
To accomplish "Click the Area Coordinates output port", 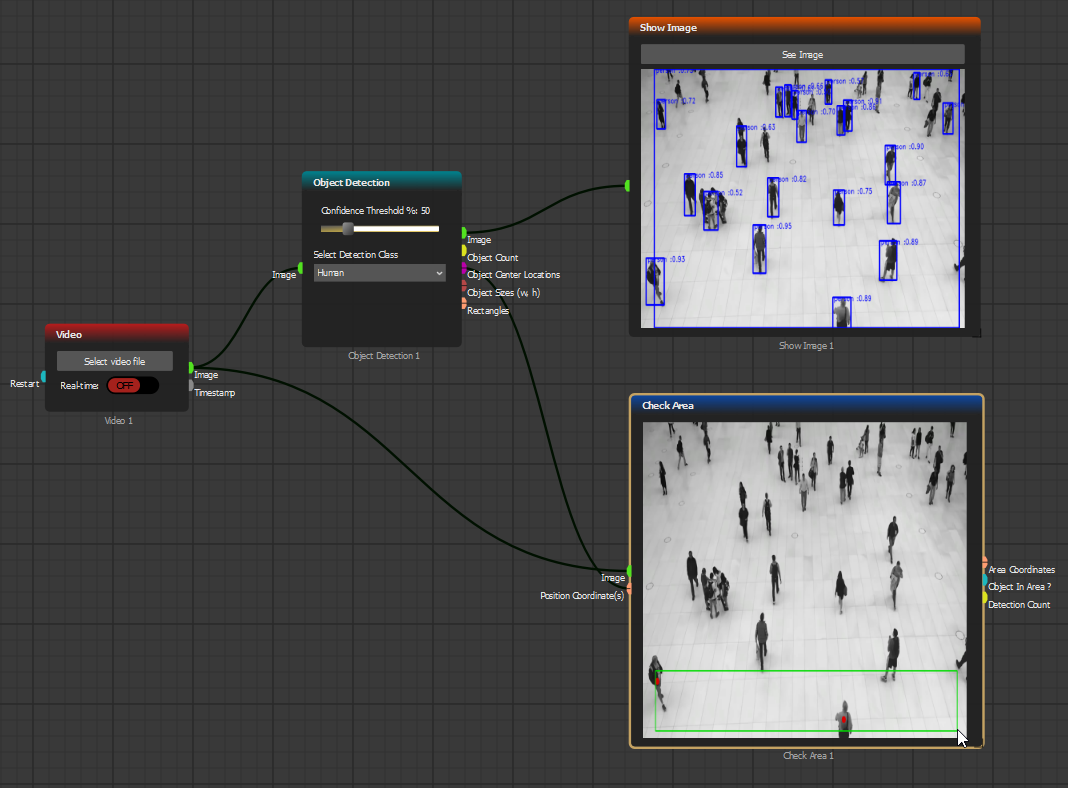I will point(985,563).
